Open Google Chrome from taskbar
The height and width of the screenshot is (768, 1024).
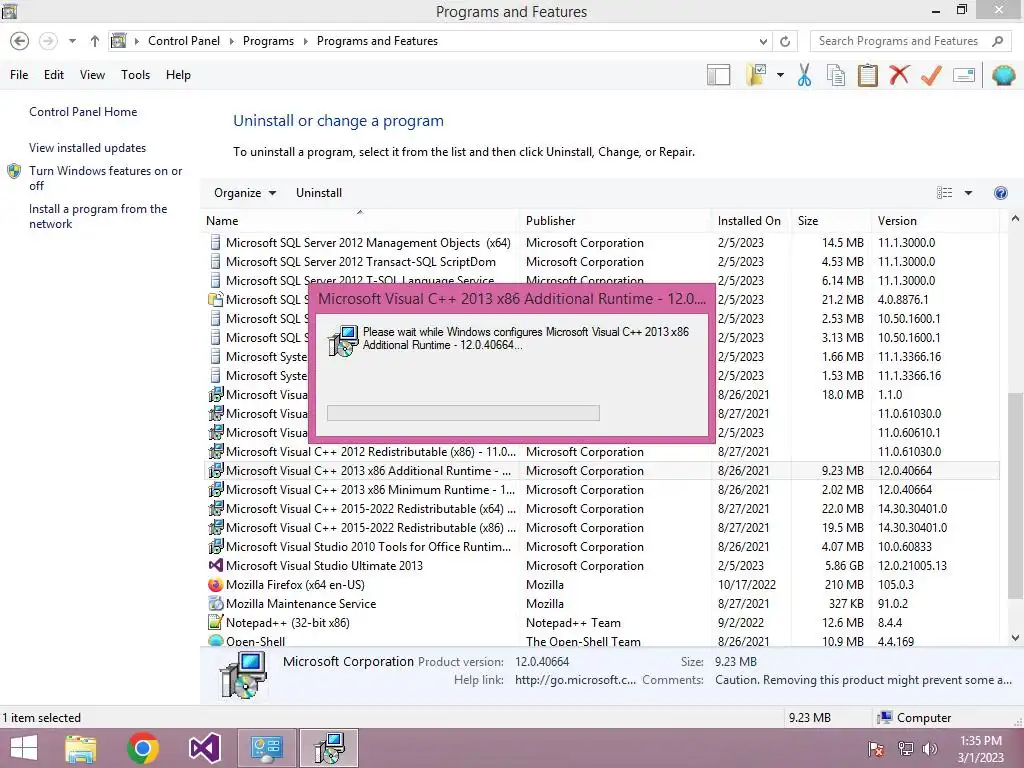142,748
